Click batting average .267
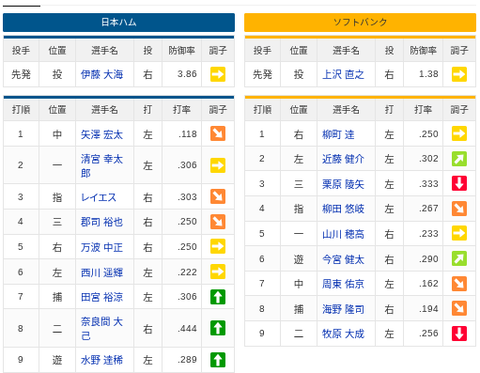 coord(429,208)
